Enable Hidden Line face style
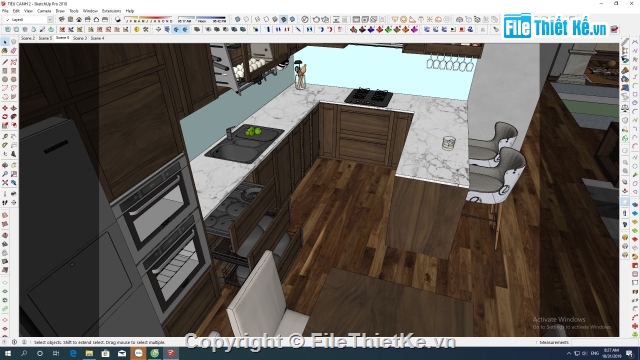 [x=266, y=19]
